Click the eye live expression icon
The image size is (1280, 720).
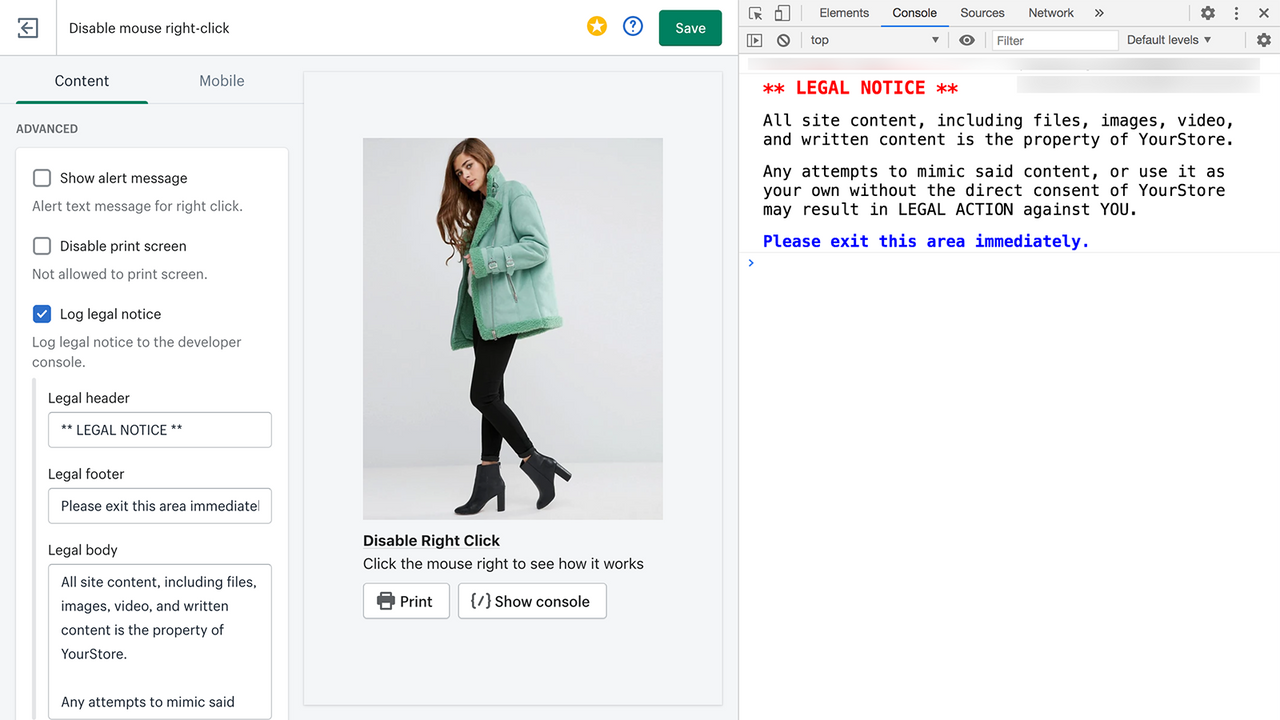(x=967, y=40)
